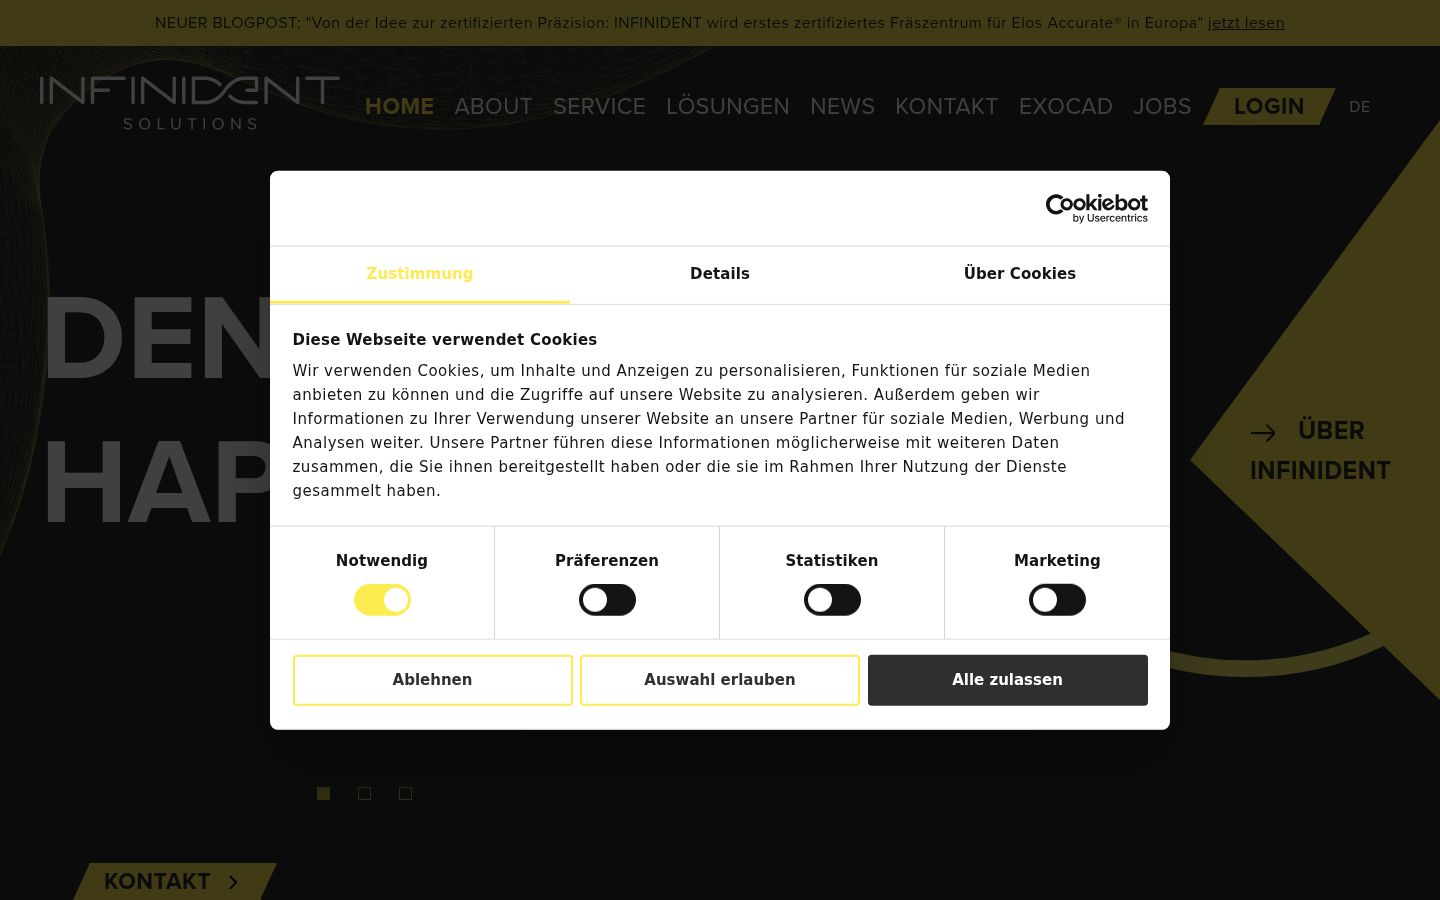Click the Ablehnen button
The height and width of the screenshot is (900, 1440).
[432, 680]
